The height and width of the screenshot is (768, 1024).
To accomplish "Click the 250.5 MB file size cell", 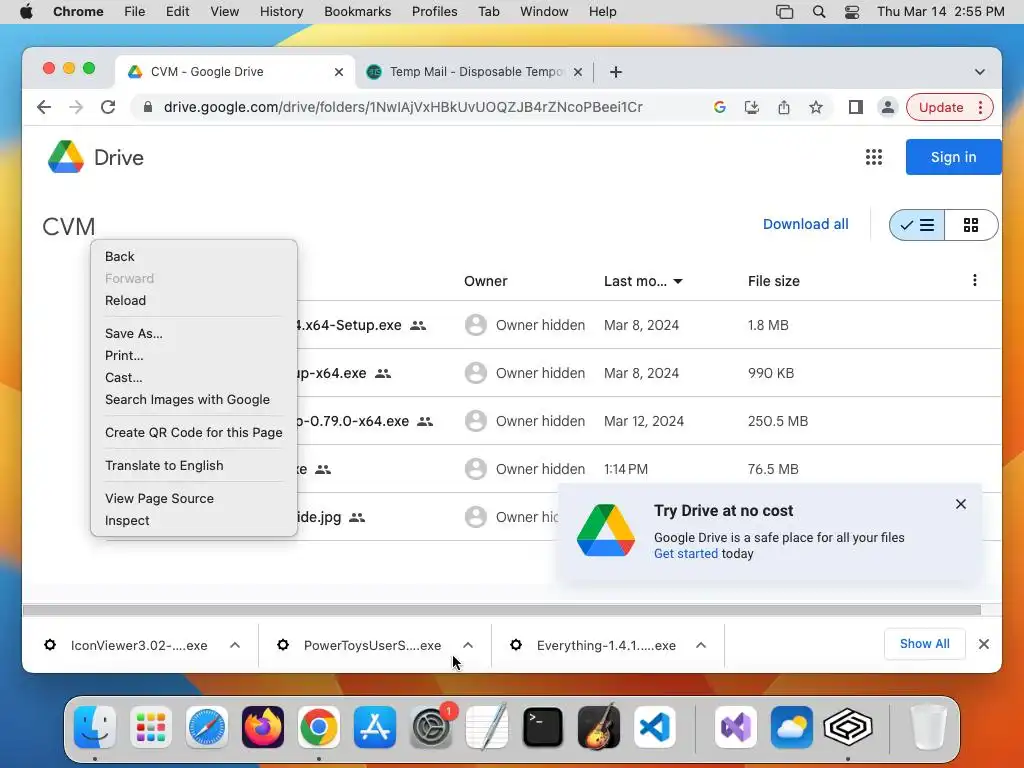I will coord(778,421).
